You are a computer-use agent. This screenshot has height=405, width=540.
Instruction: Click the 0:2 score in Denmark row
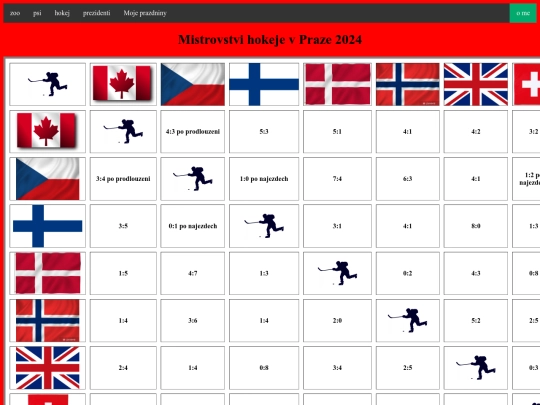point(407,273)
